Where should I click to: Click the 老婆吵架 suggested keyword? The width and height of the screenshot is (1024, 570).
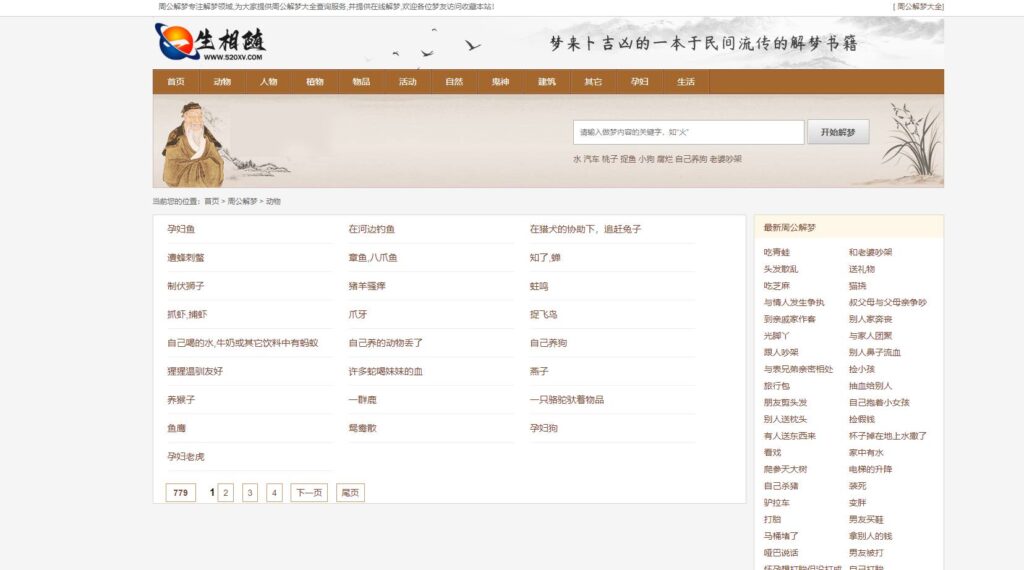coord(726,159)
